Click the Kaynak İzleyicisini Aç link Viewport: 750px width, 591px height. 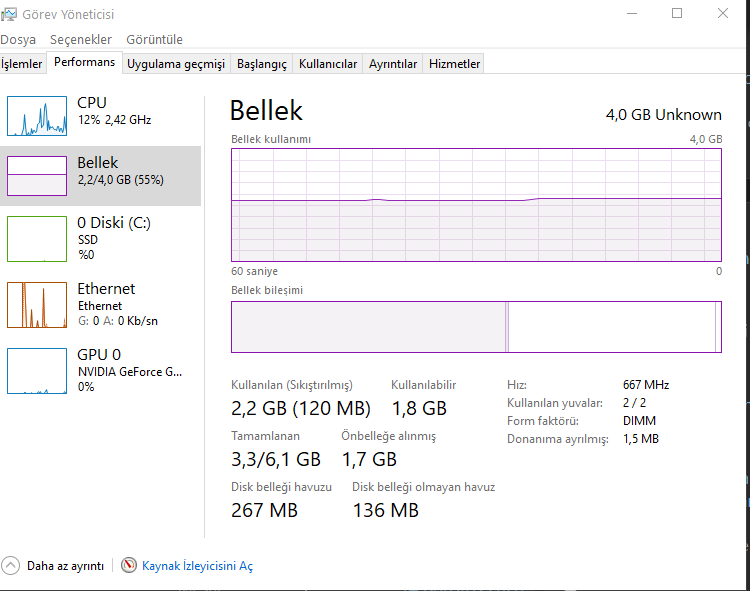198,566
